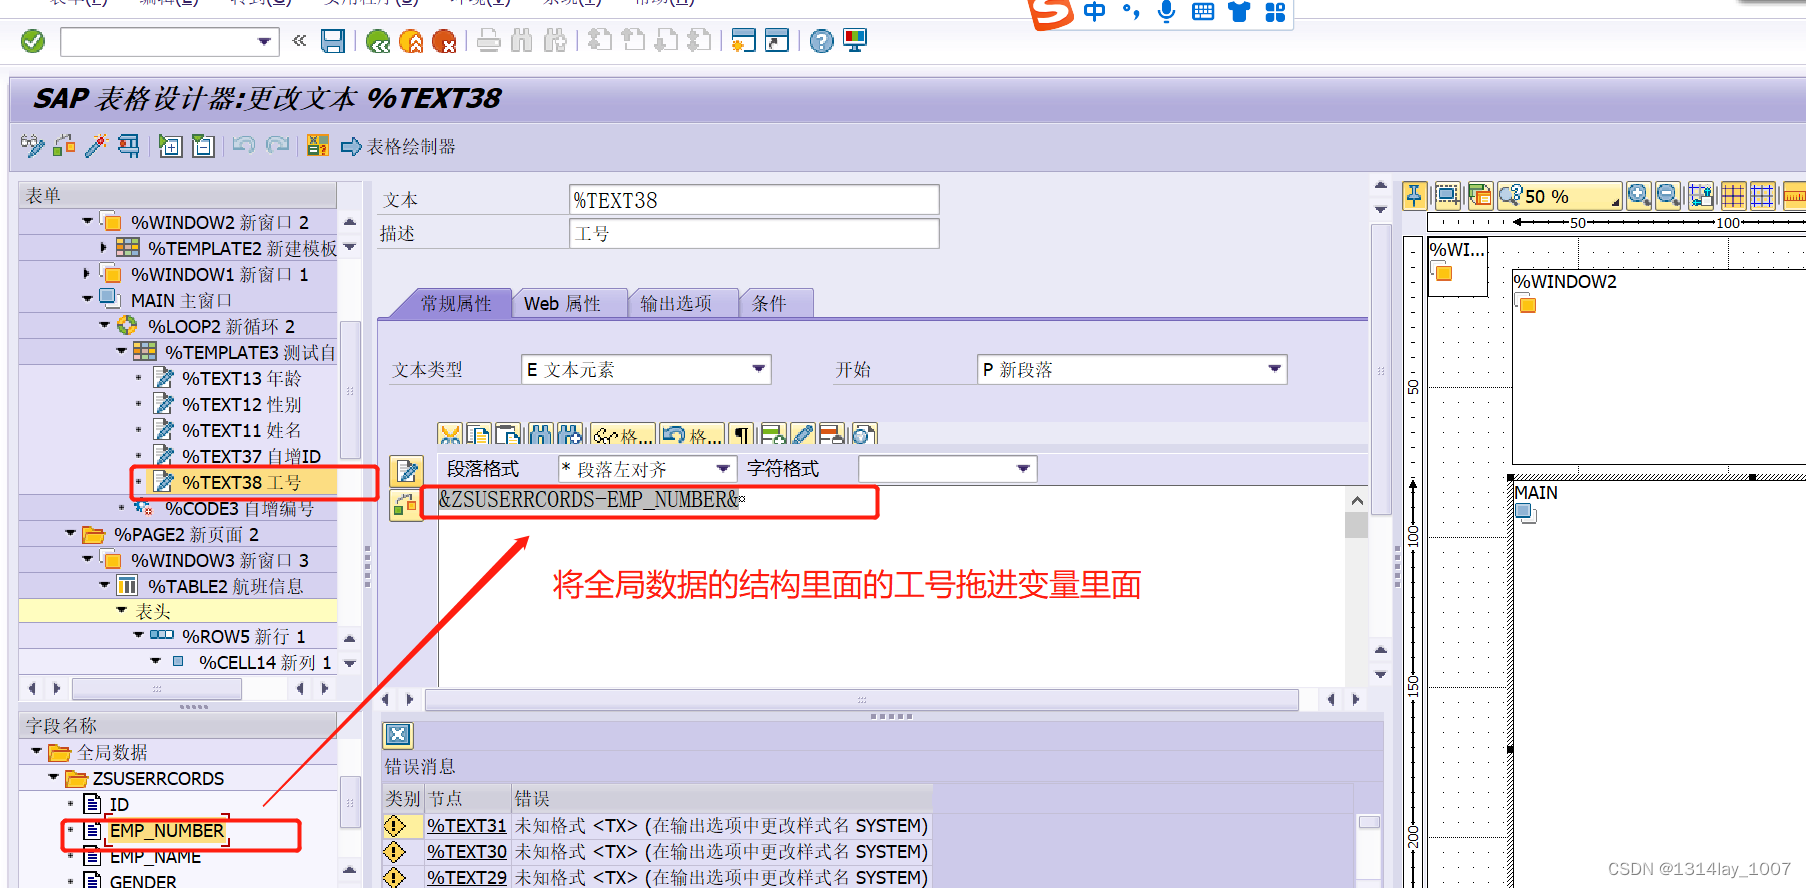Select the MAIN 主窗口 tree node
Image resolution: width=1806 pixels, height=888 pixels.
(181, 300)
